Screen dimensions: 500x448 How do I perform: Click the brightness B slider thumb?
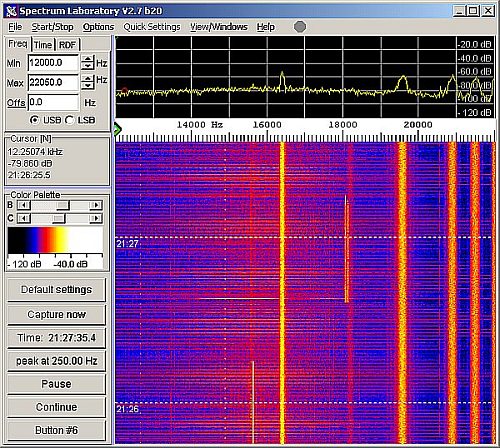coord(62,205)
